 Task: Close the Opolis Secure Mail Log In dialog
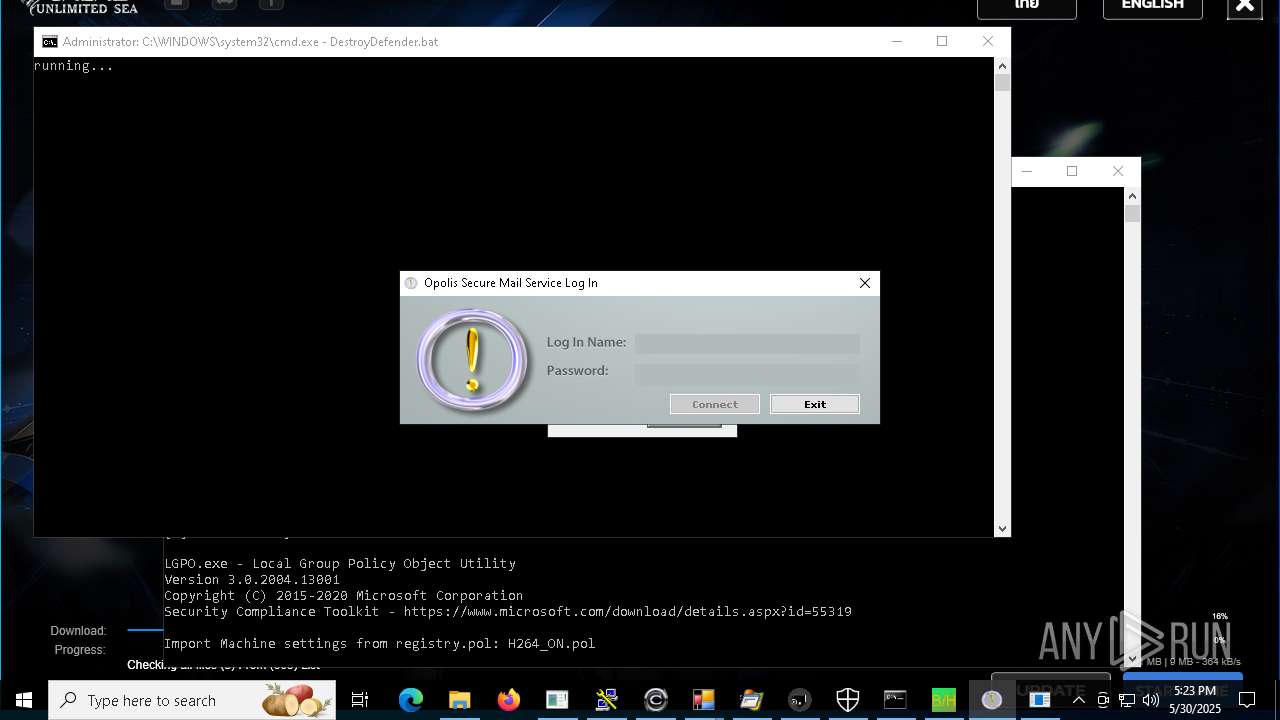(x=865, y=283)
